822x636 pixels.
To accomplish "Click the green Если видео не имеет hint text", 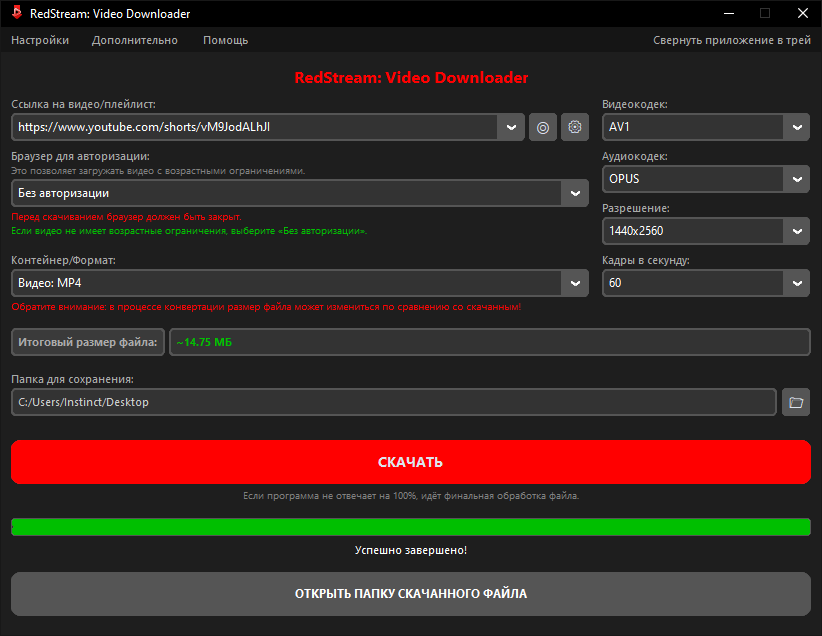I will [189, 231].
